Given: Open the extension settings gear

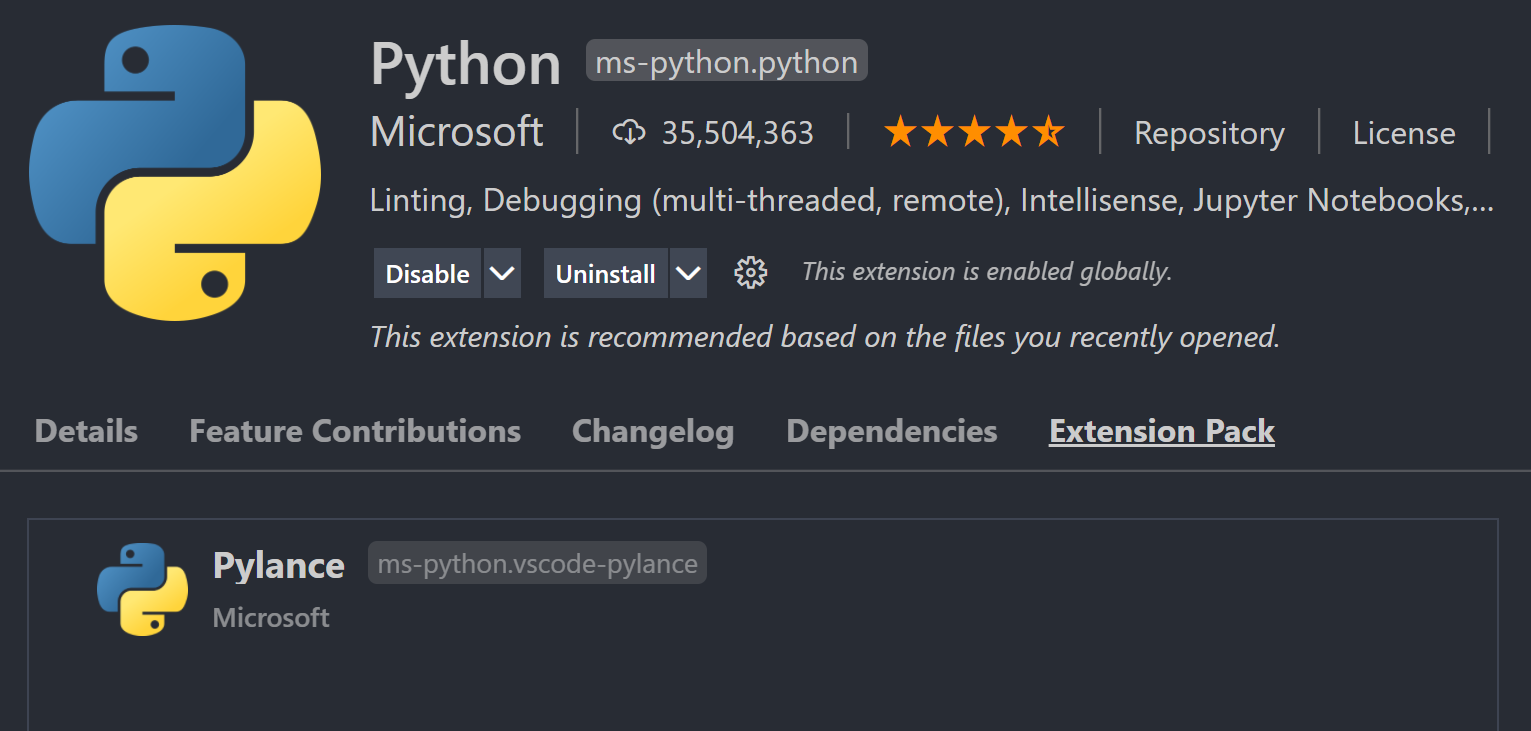Looking at the screenshot, I should tap(750, 272).
